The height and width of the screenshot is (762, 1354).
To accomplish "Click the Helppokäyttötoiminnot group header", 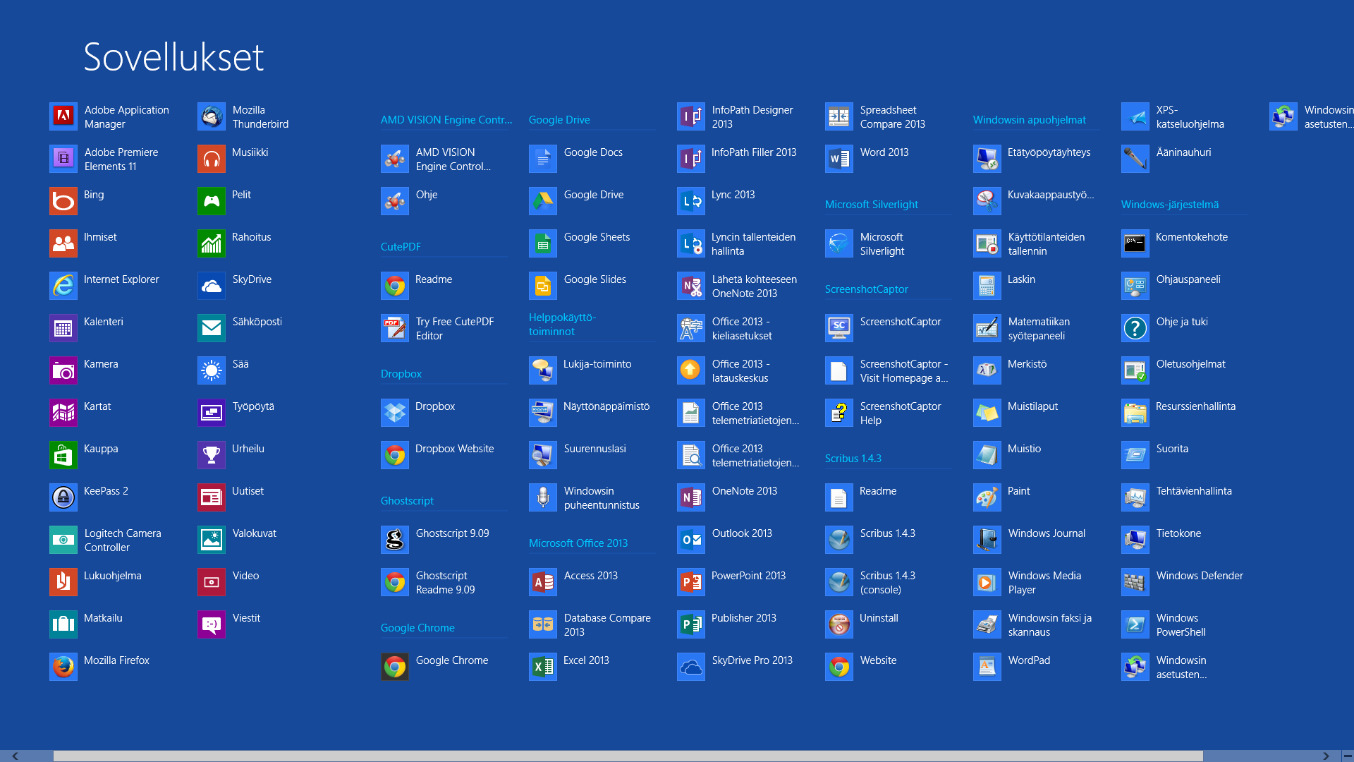I will click(562, 324).
